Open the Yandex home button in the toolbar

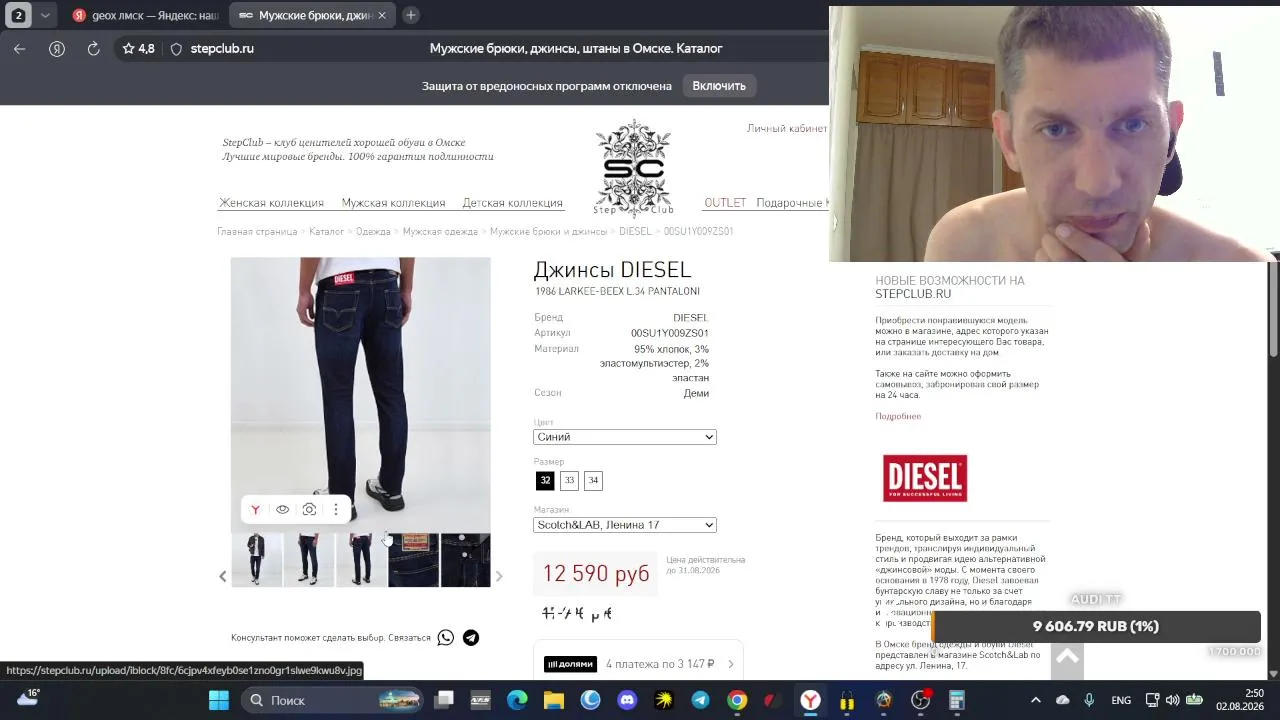(57, 48)
